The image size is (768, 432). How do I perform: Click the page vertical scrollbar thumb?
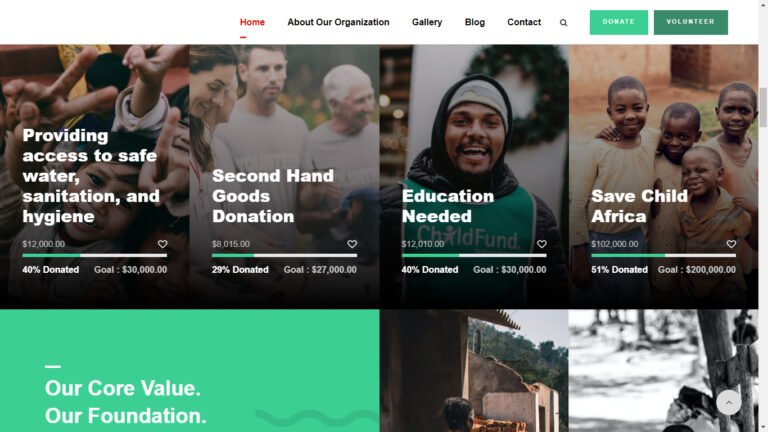(763, 108)
